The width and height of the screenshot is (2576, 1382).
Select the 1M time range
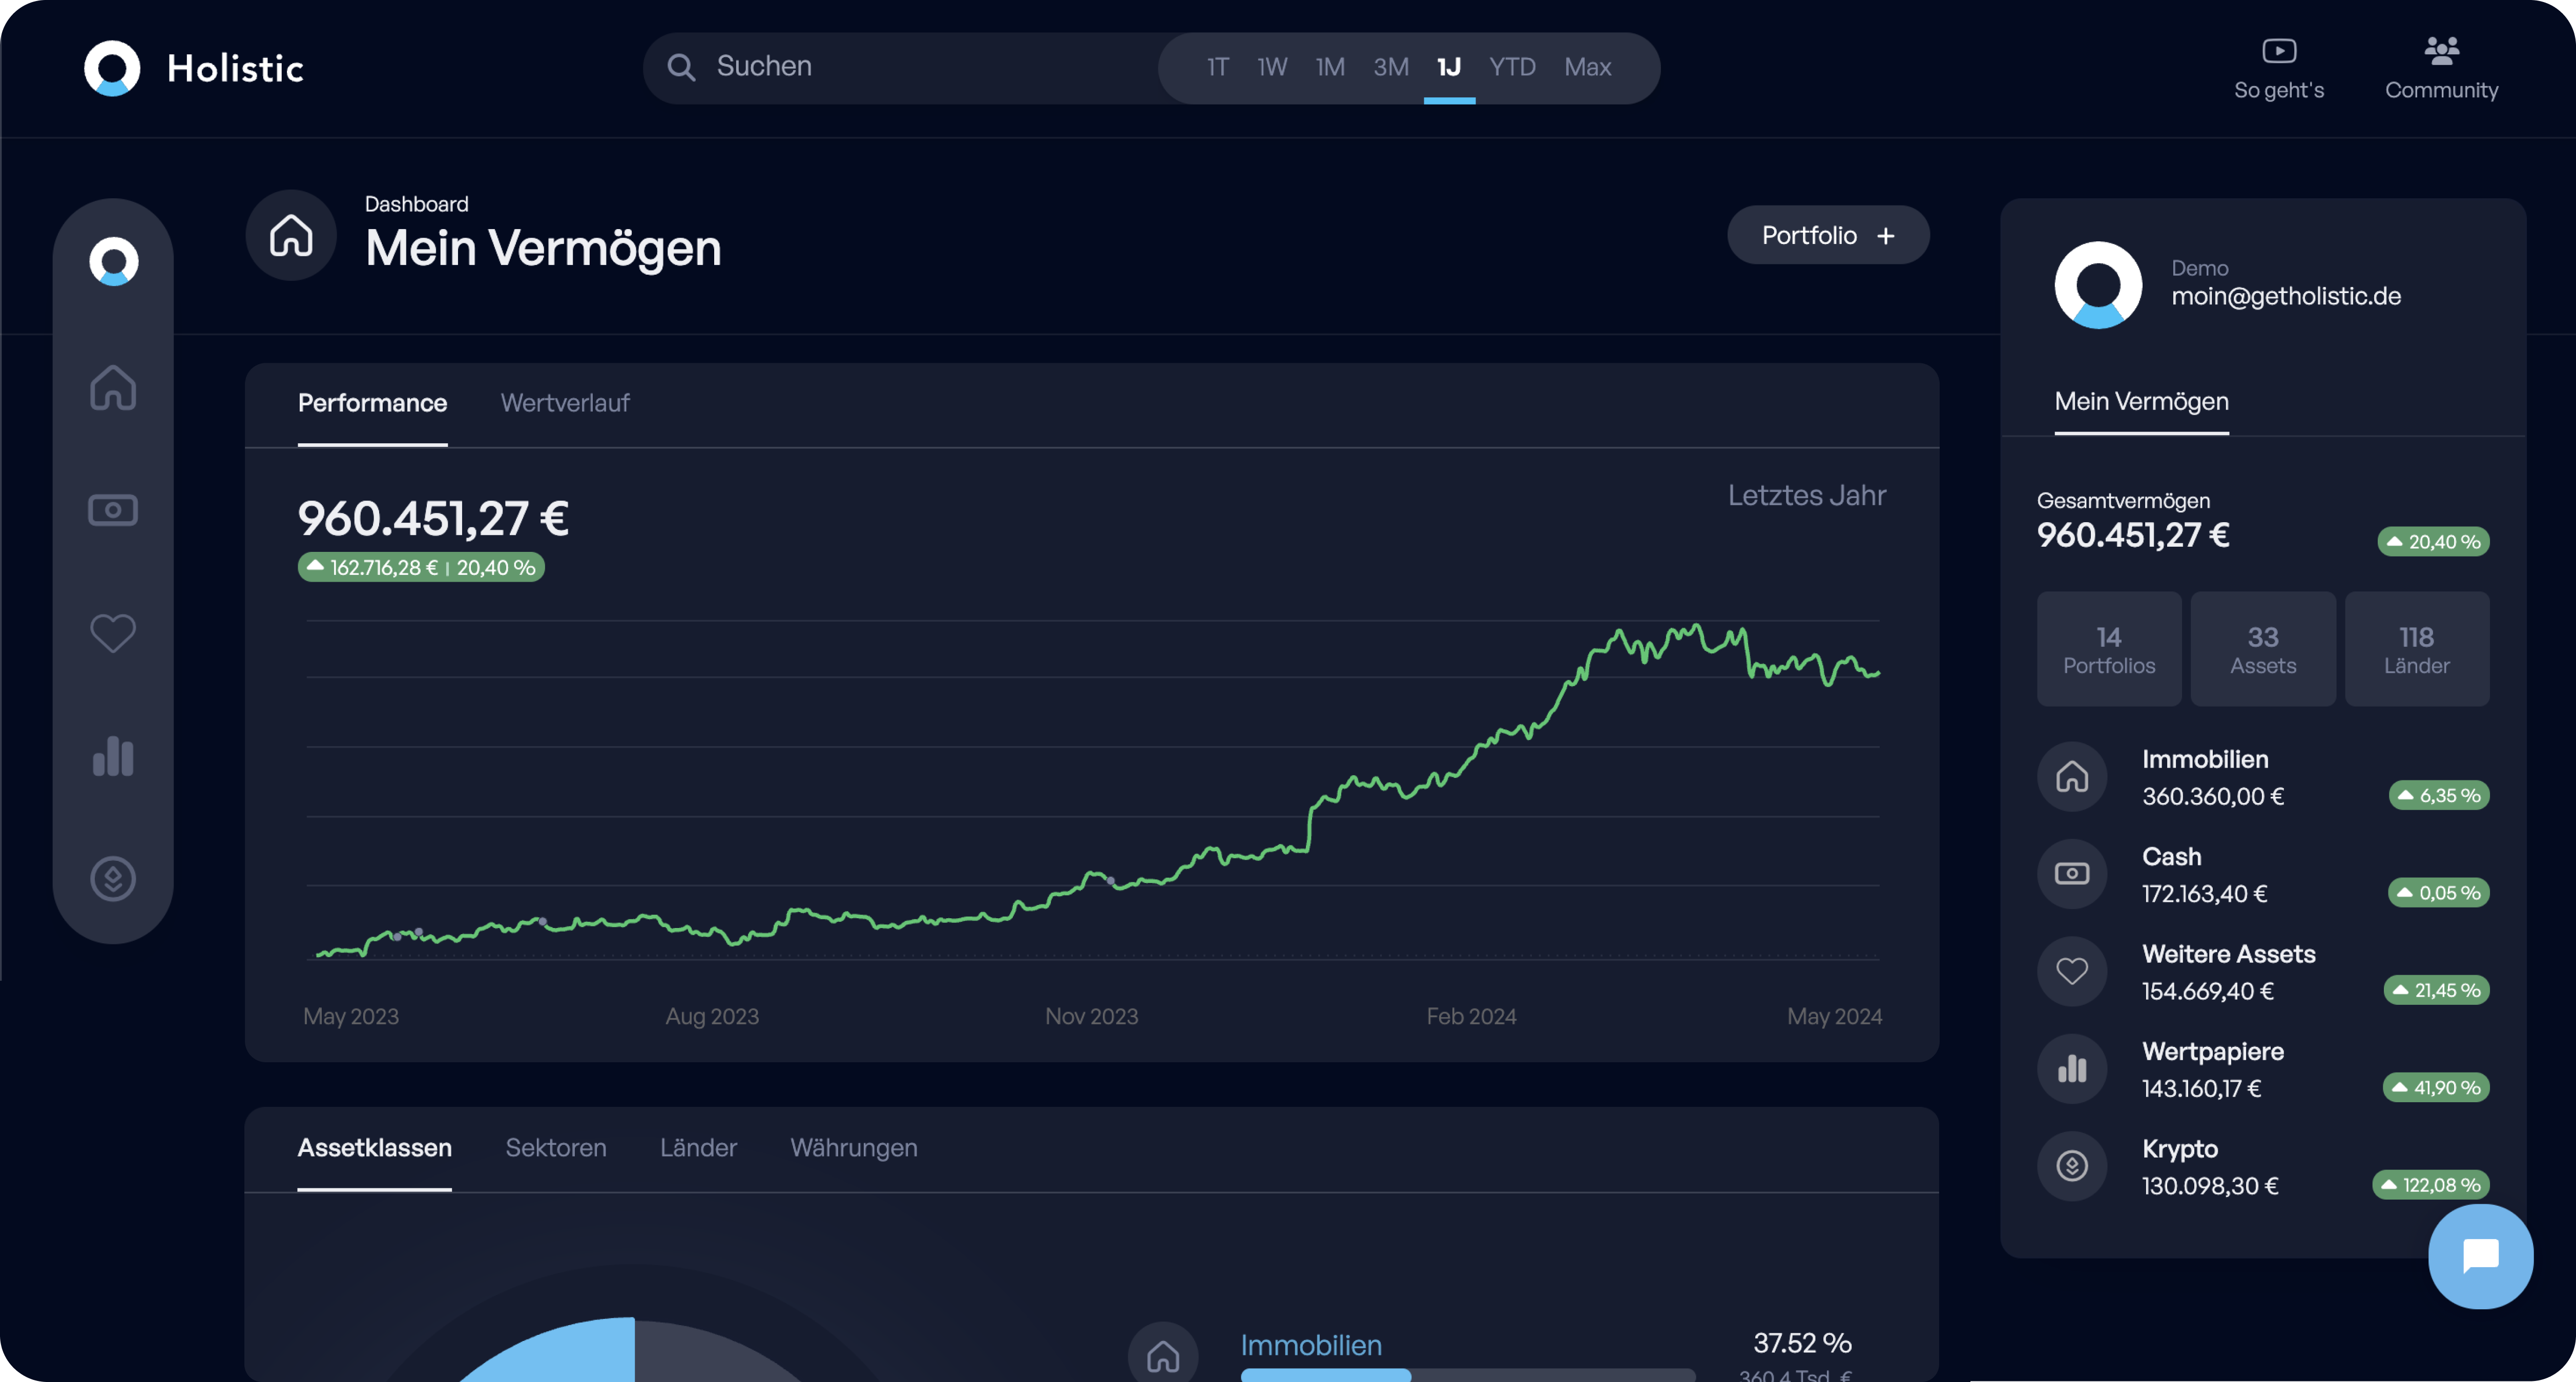pos(1330,67)
